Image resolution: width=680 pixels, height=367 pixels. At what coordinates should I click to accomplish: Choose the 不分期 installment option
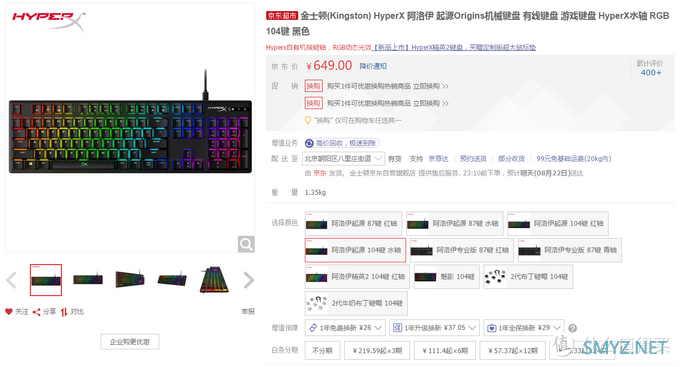[x=322, y=351]
